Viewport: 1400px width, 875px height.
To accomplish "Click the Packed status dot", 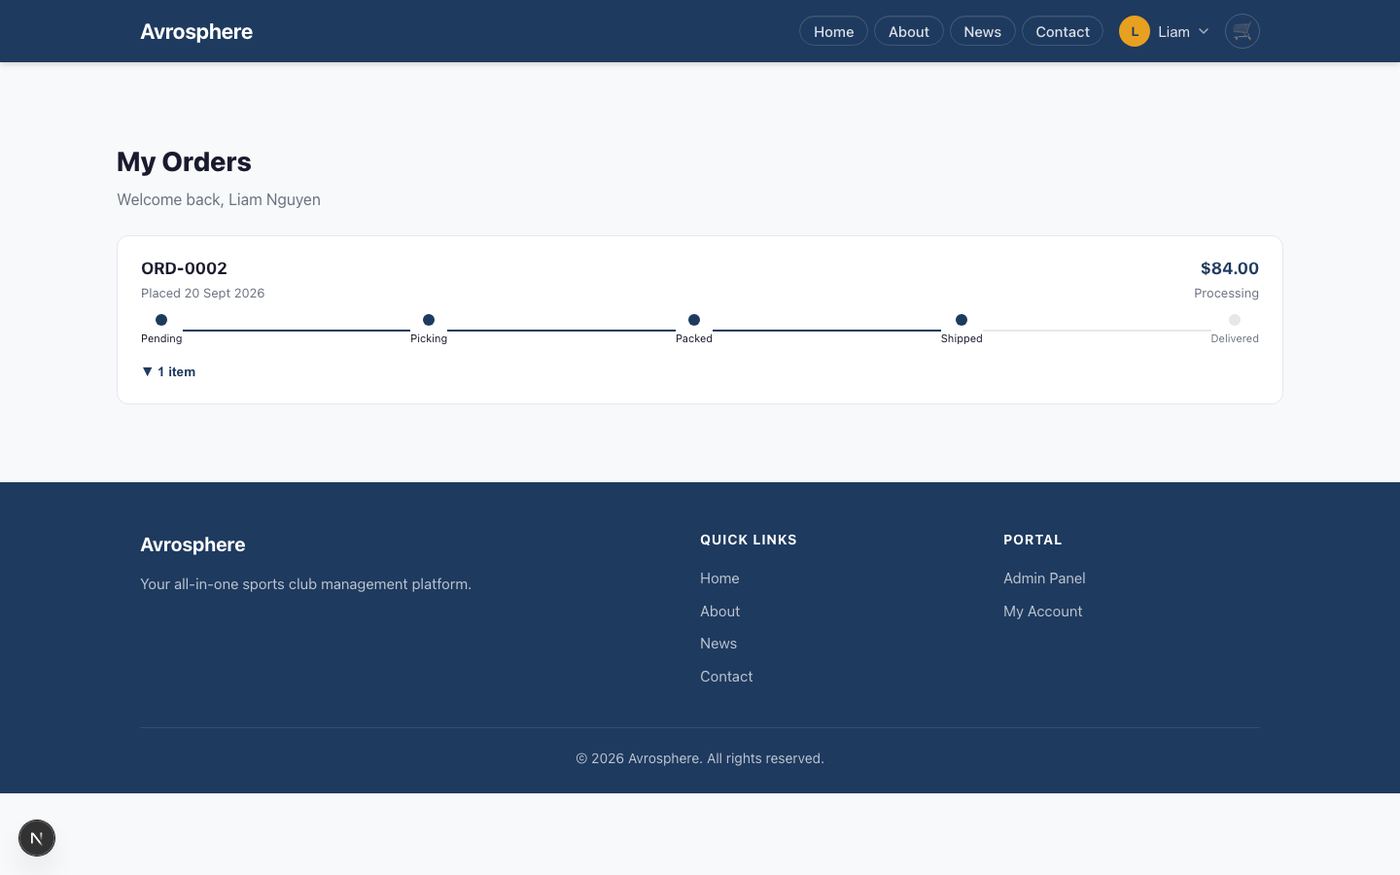I will pos(694,320).
